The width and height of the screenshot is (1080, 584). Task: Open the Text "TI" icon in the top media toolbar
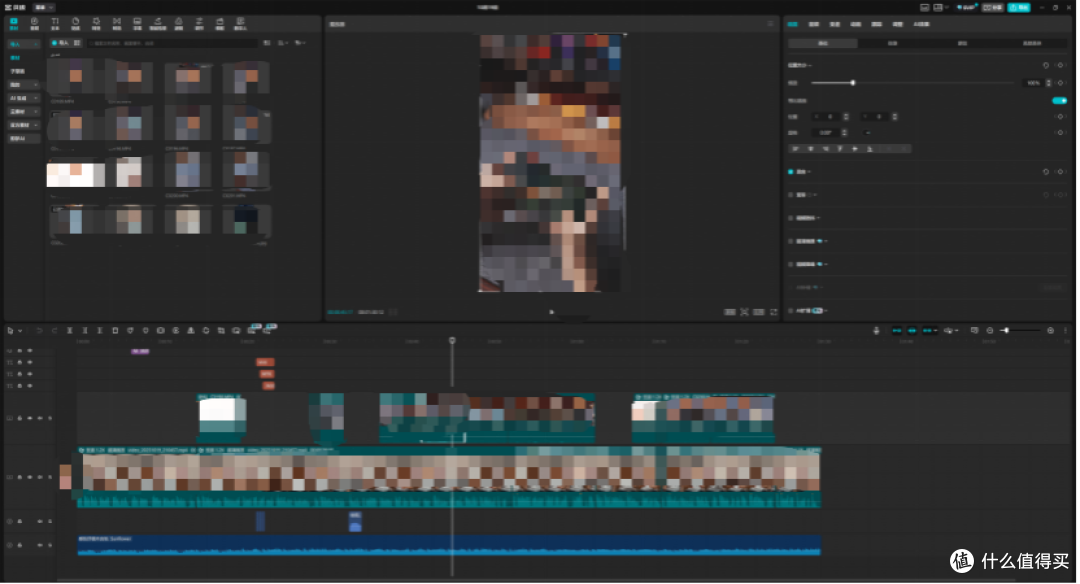point(55,23)
